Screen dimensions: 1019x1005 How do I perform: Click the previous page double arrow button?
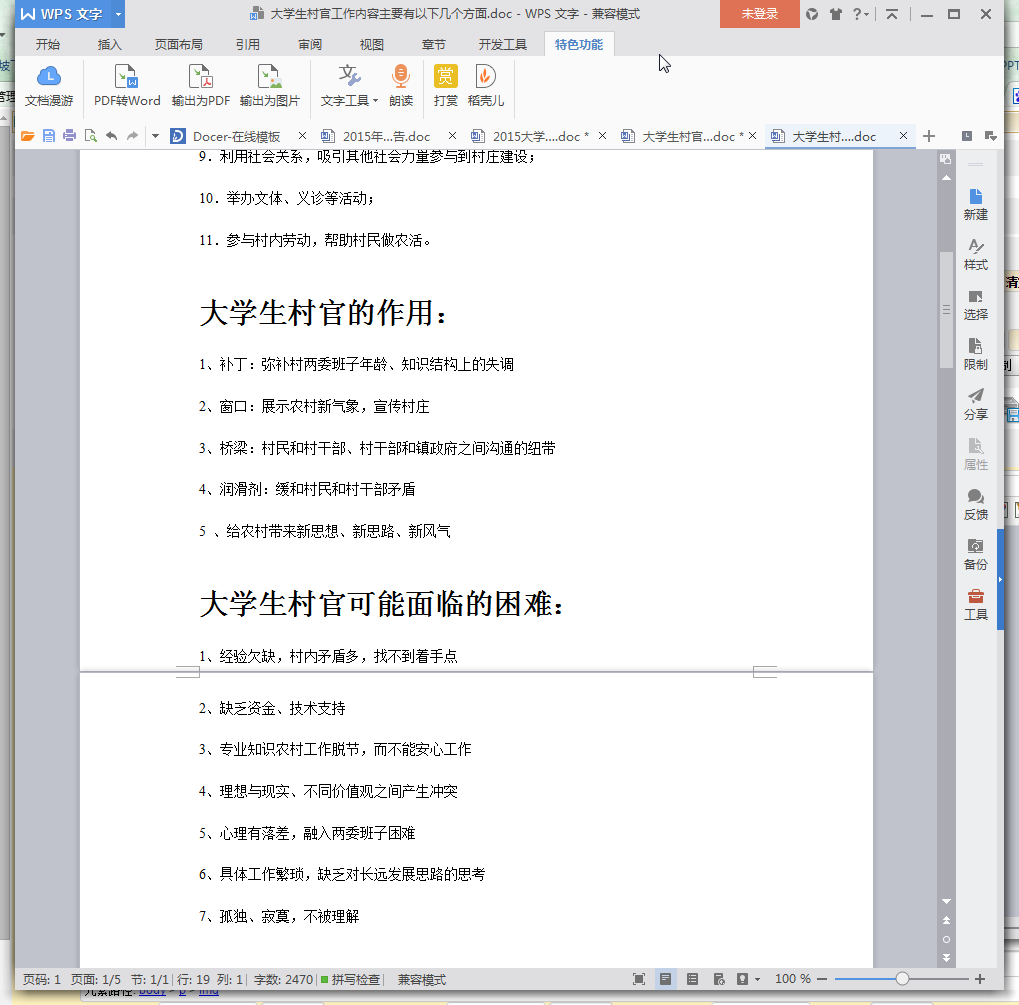click(x=946, y=920)
